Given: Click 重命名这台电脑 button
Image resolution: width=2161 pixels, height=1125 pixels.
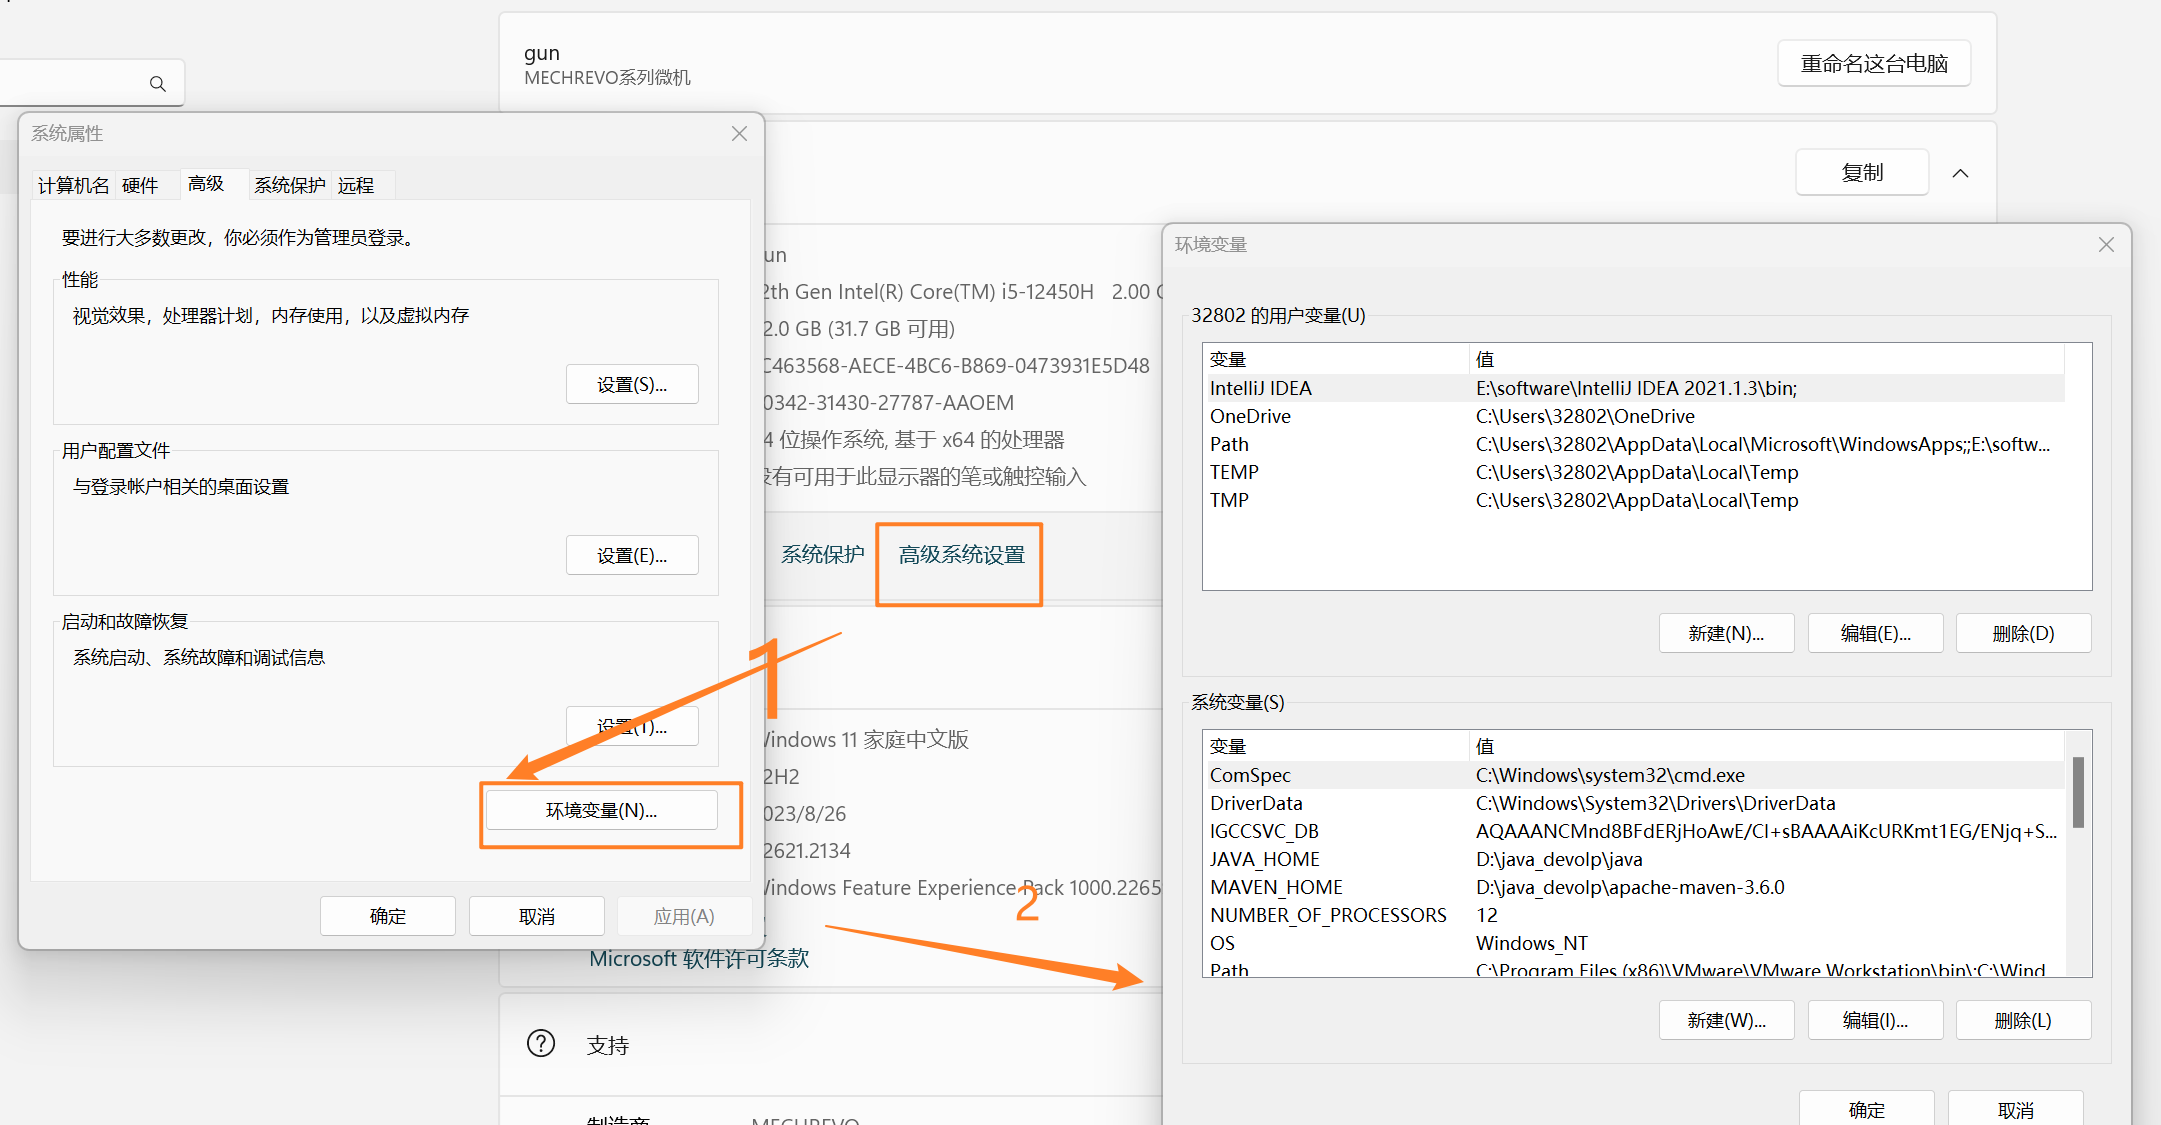Looking at the screenshot, I should pos(1873,64).
